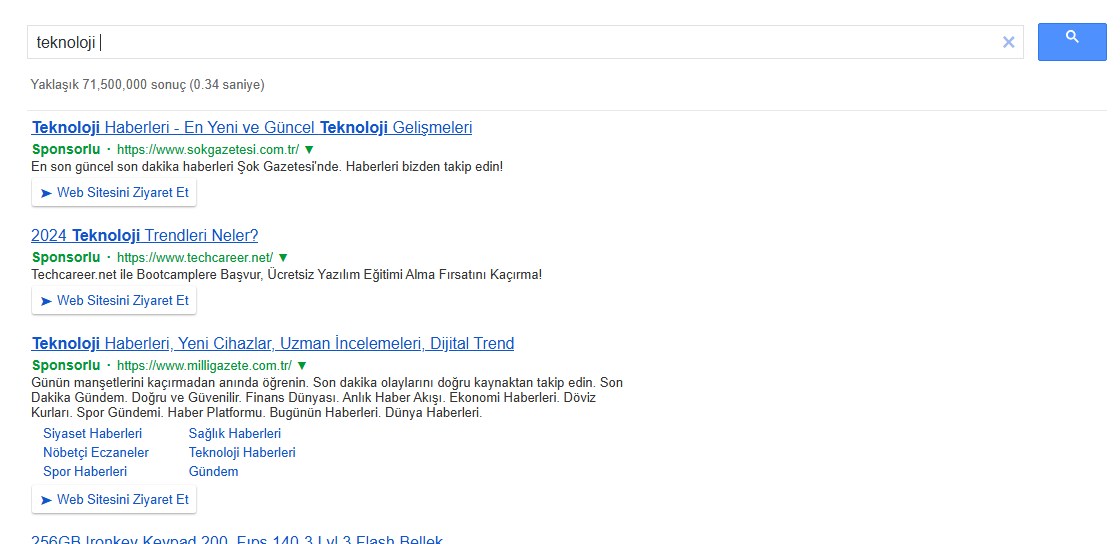
Task: Open the Spor Haberleri sitelink
Action: [x=85, y=472]
